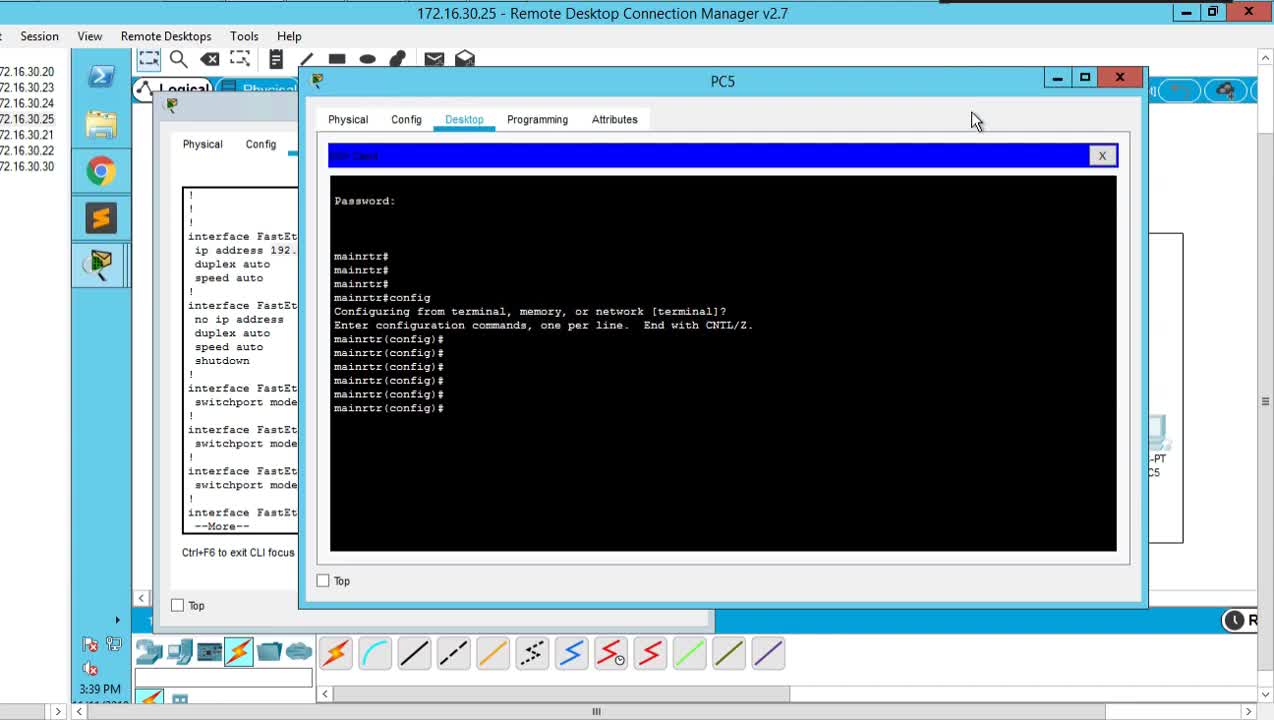The height and width of the screenshot is (720, 1274).
Task: Click the device search field under categories
Action: pyautogui.click(x=223, y=679)
